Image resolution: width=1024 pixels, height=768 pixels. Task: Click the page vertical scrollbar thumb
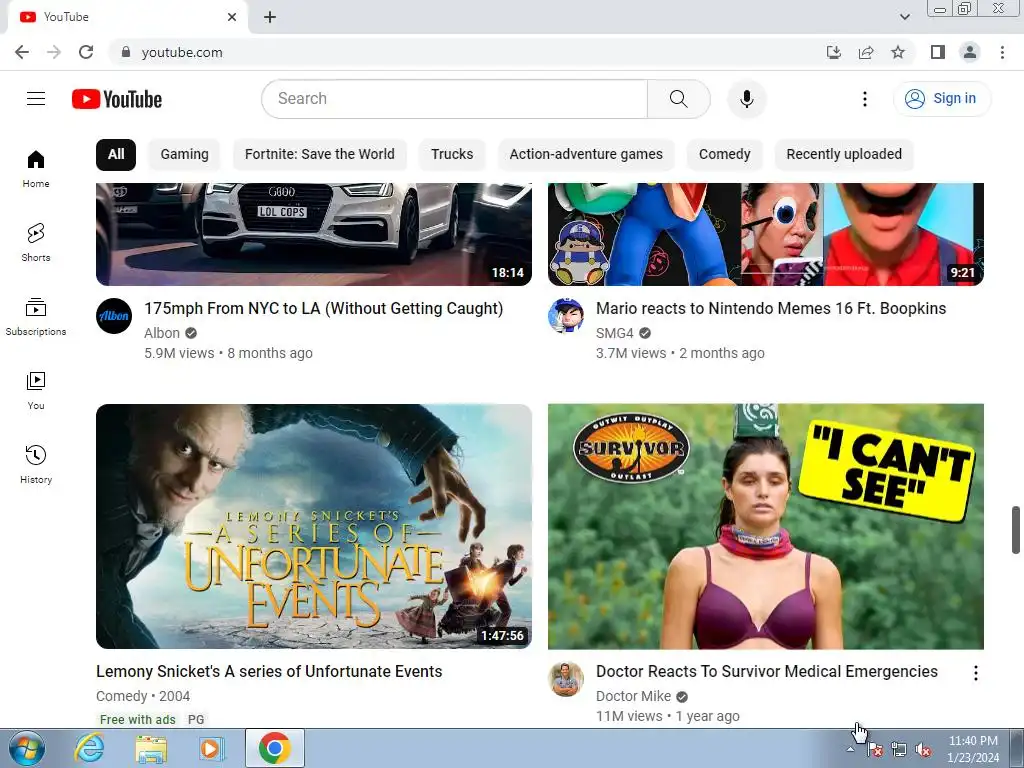[x=1016, y=530]
